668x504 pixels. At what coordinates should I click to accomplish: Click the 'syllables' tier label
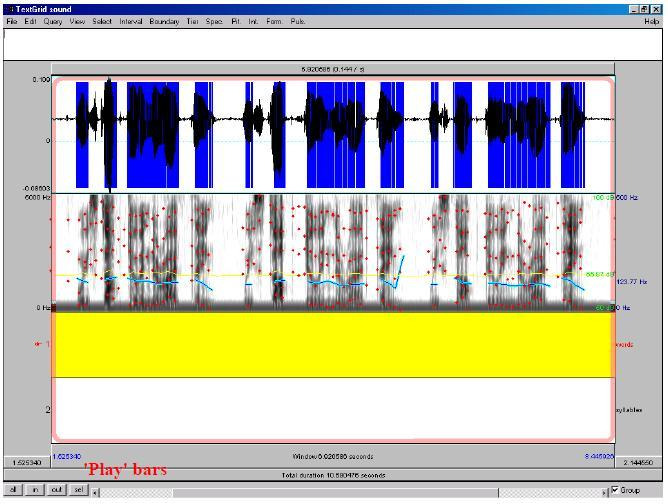[629, 410]
